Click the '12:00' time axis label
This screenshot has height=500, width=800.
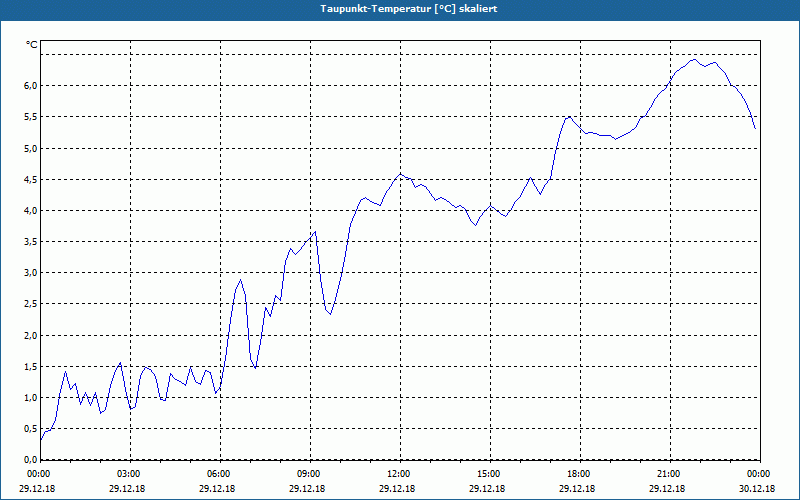(x=399, y=474)
